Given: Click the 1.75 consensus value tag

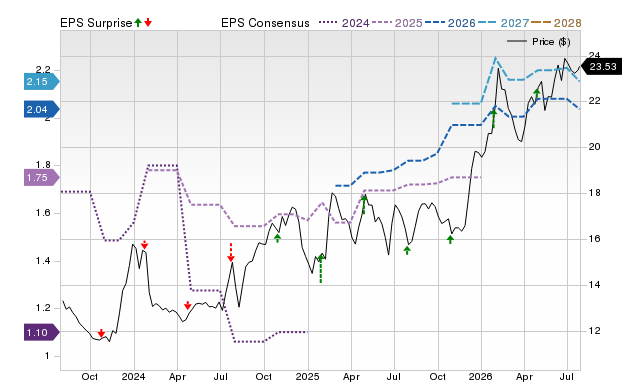Looking at the screenshot, I should tap(41, 178).
